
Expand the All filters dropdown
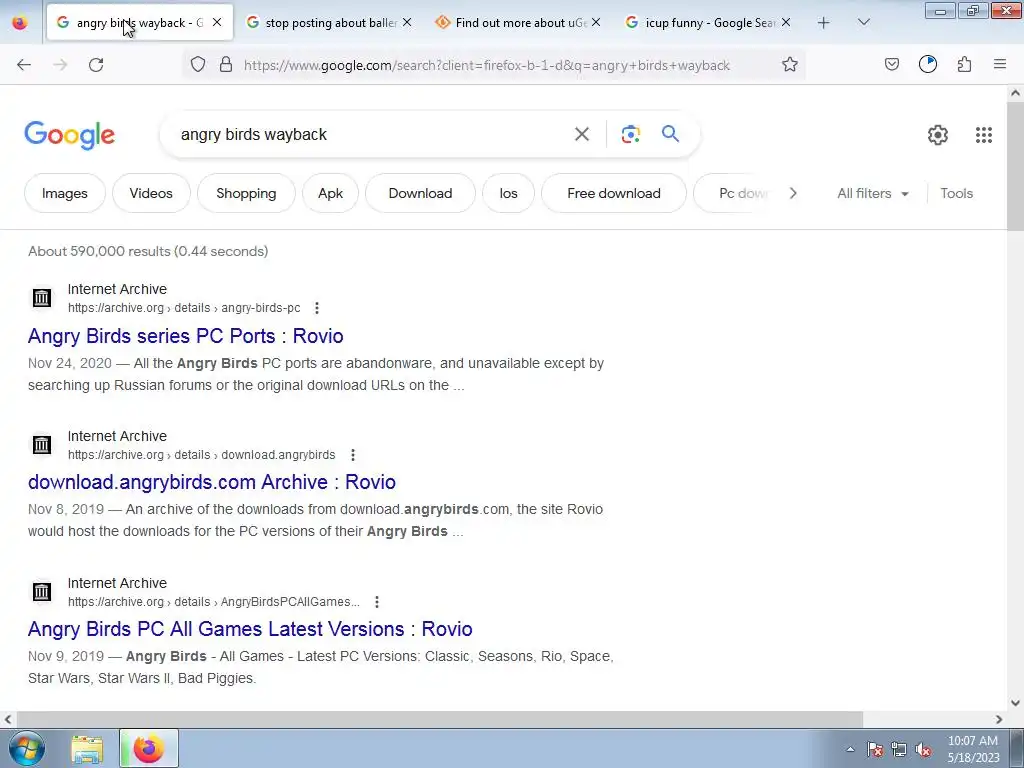[x=873, y=193]
